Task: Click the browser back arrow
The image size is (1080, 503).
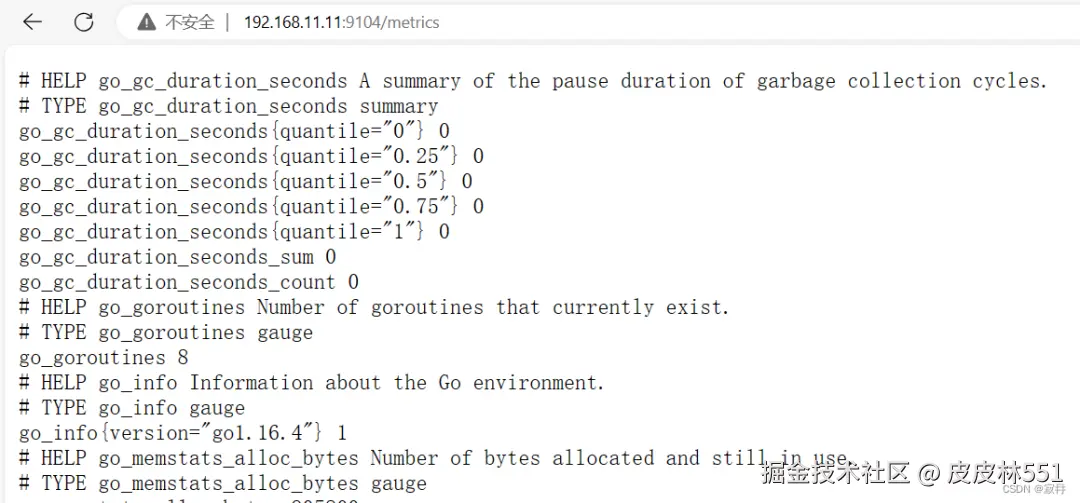Action: click(x=32, y=22)
